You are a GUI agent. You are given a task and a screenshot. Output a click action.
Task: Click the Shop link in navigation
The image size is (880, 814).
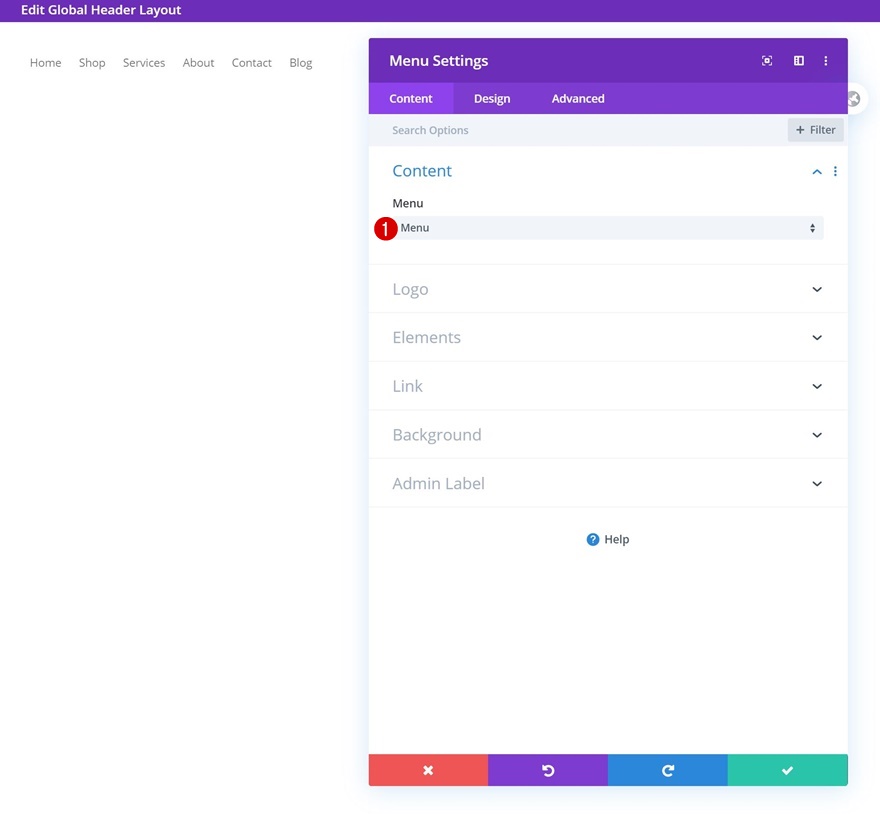[92, 63]
